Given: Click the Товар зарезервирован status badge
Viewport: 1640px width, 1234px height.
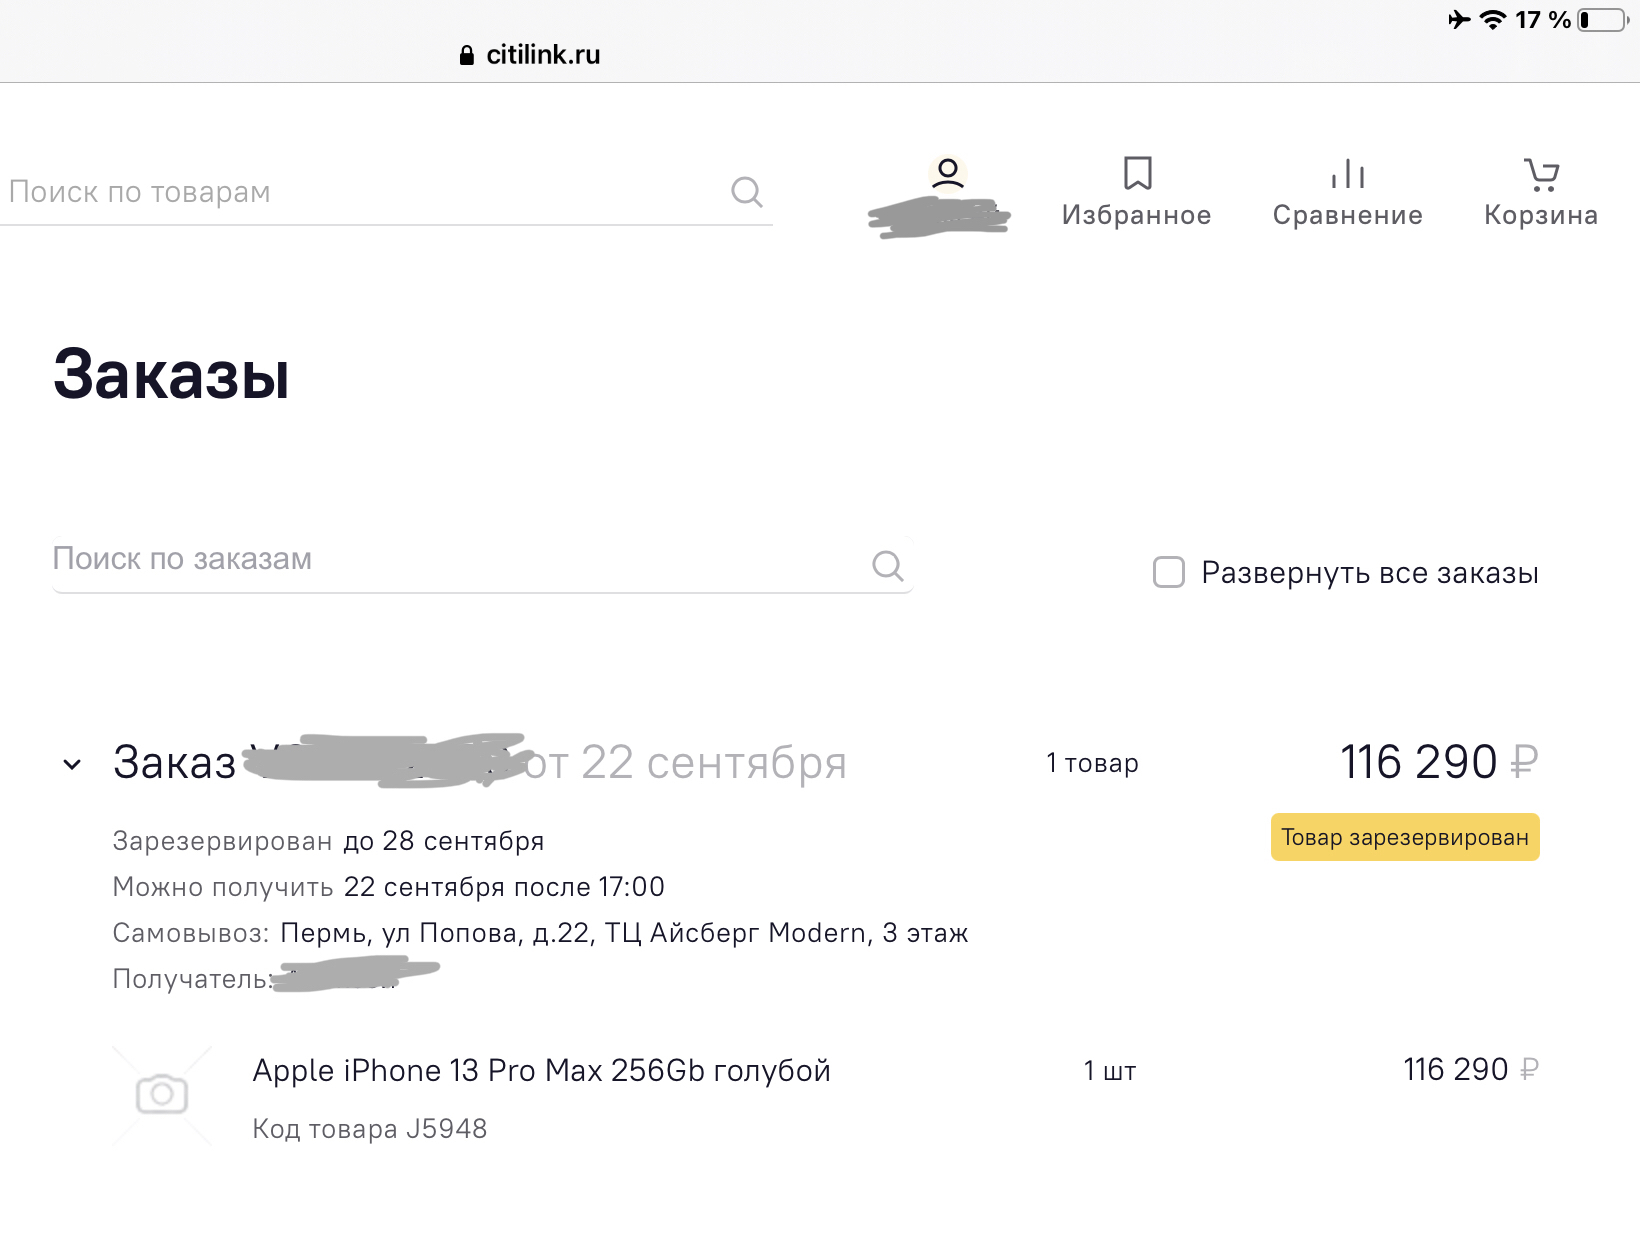Looking at the screenshot, I should (x=1405, y=837).
